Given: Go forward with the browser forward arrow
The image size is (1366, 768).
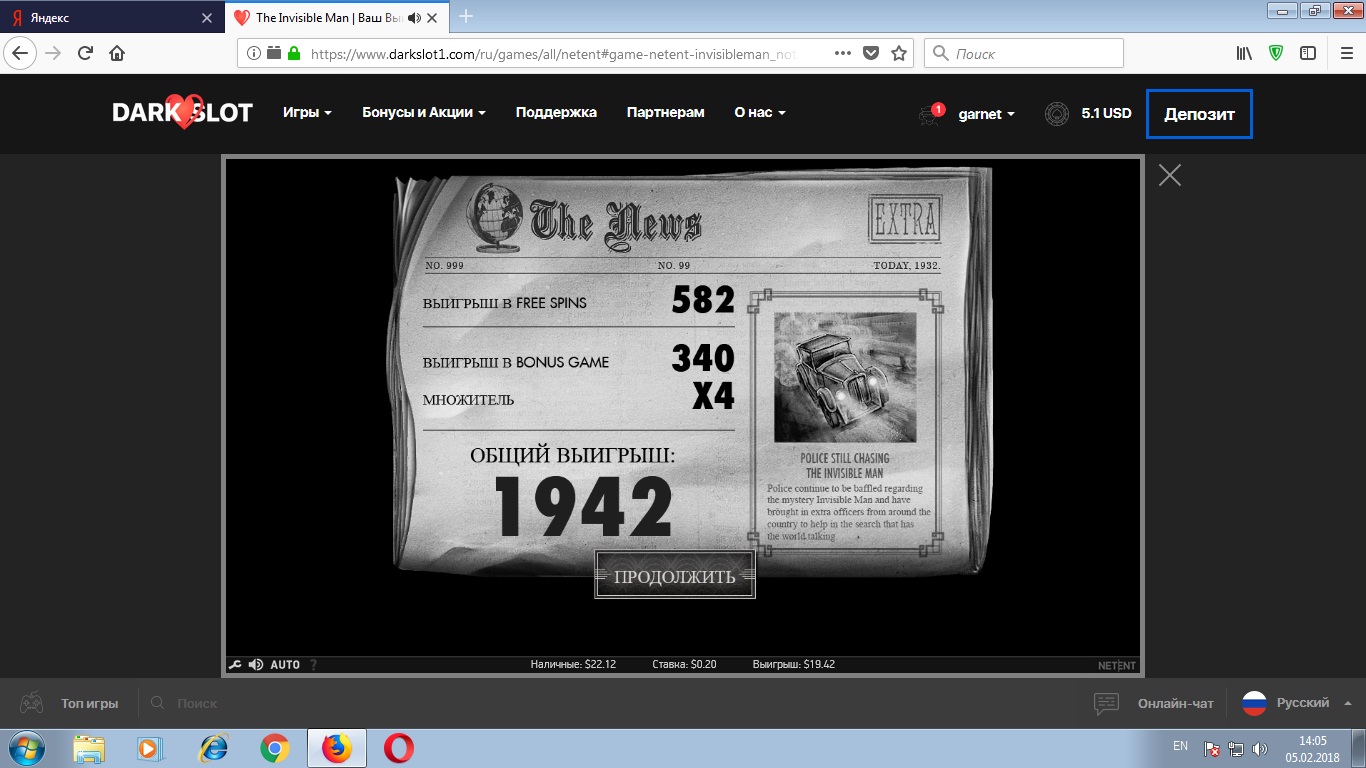Looking at the screenshot, I should 53,53.
